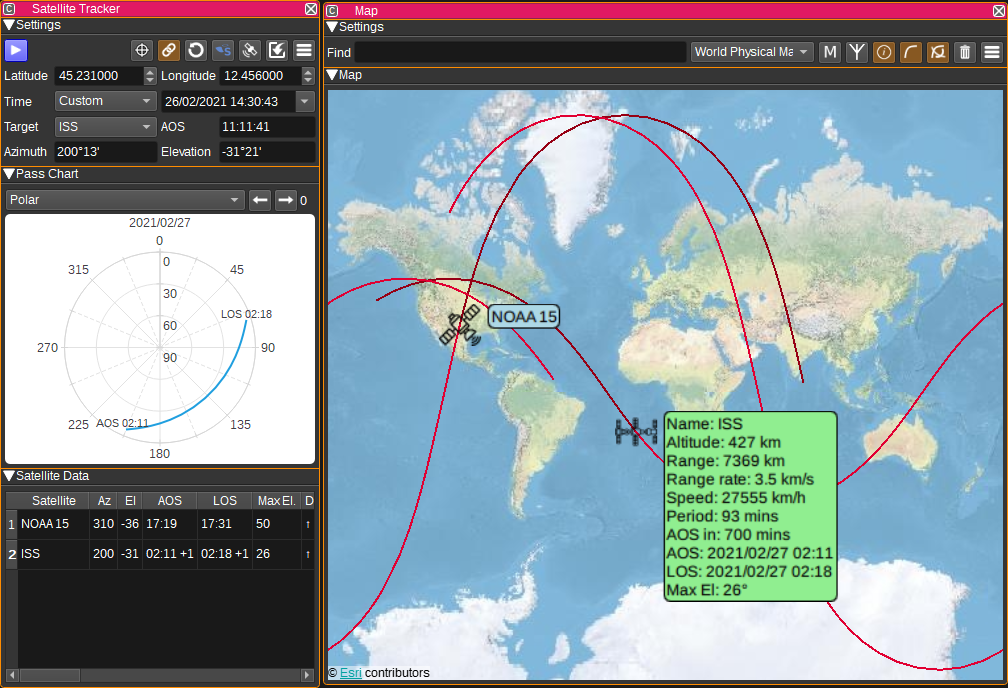Click the Find search field

pyautogui.click(x=520, y=52)
